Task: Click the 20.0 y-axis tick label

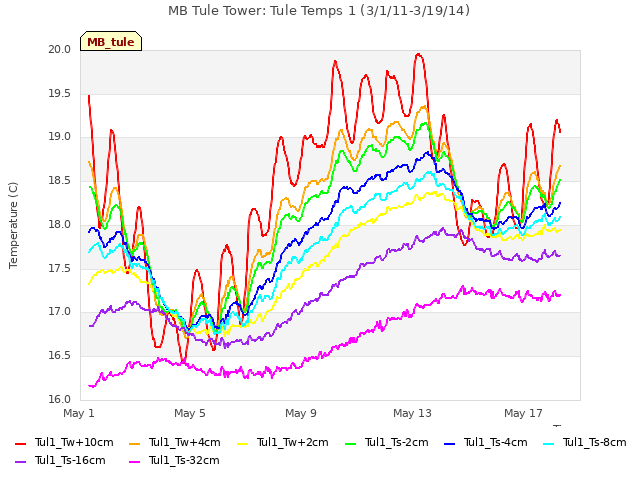Action: [x=60, y=49]
